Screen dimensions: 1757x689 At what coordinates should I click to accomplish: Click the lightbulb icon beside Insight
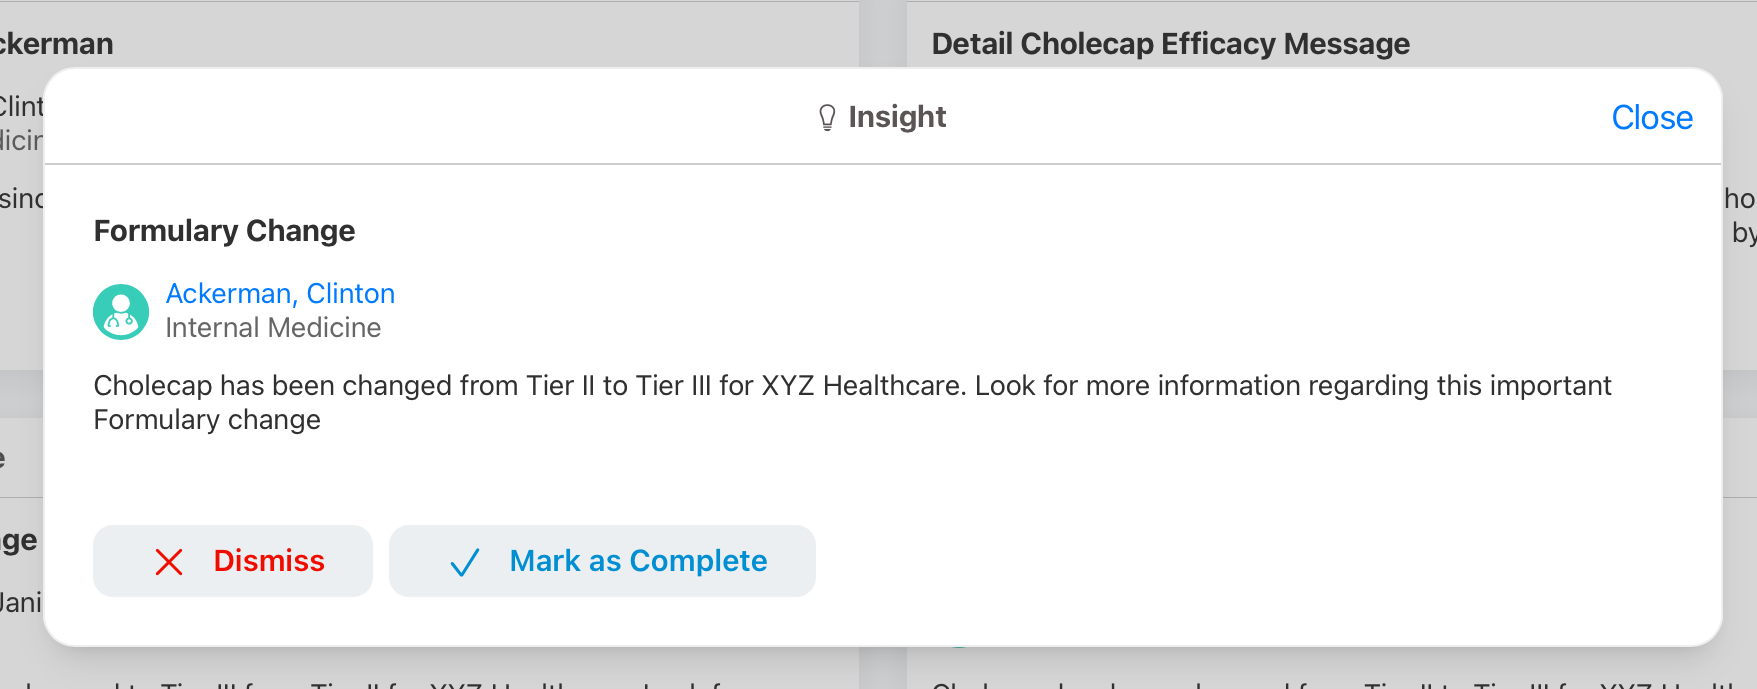(x=827, y=118)
